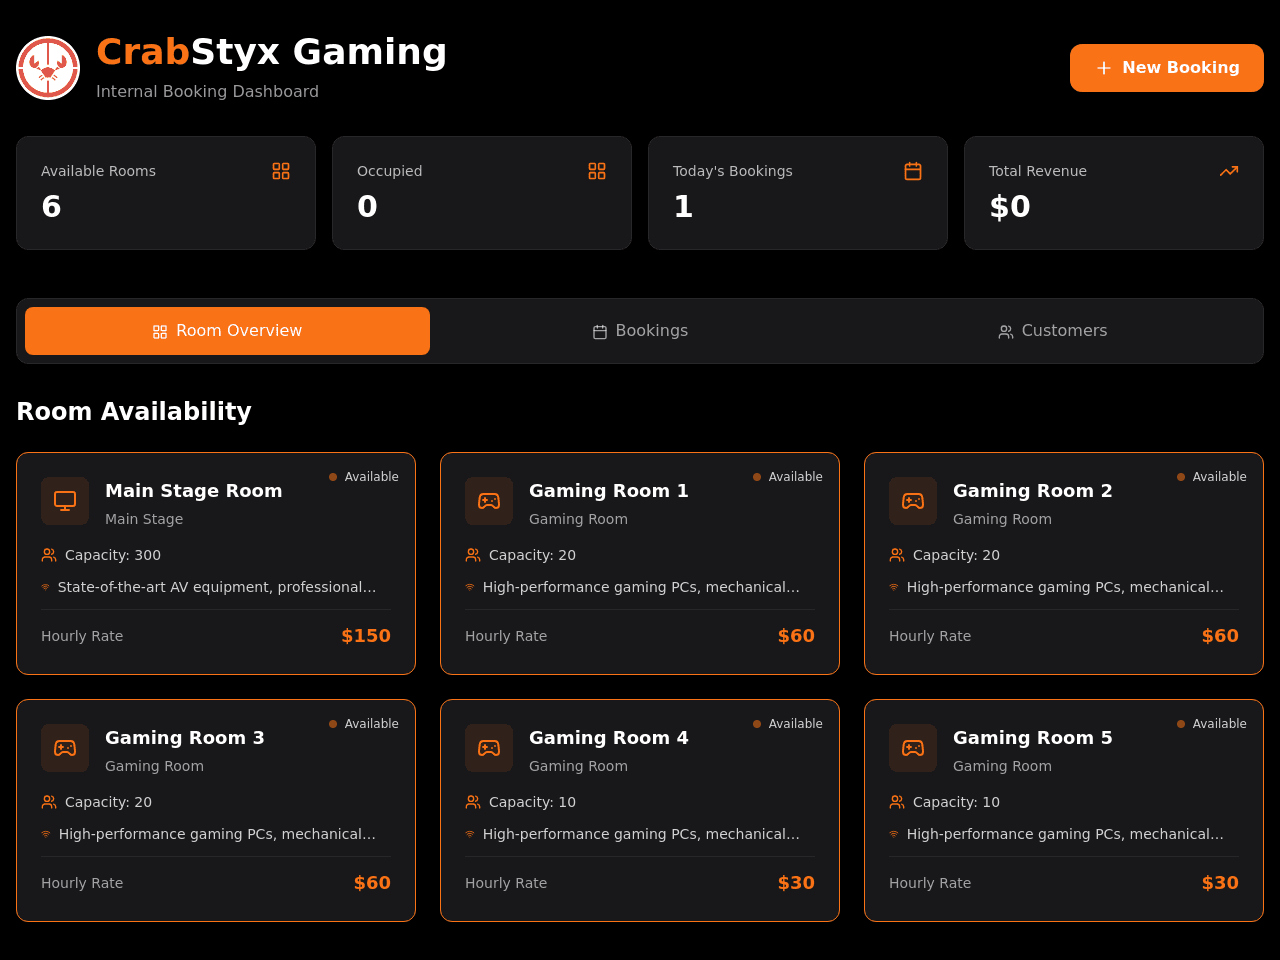Click wifi icon in Gaming Room 2 card
1280x960 pixels.
894,587
